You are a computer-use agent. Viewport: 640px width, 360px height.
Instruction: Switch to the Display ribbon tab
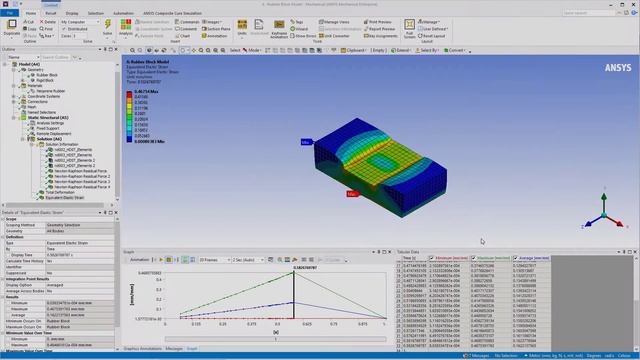72,13
